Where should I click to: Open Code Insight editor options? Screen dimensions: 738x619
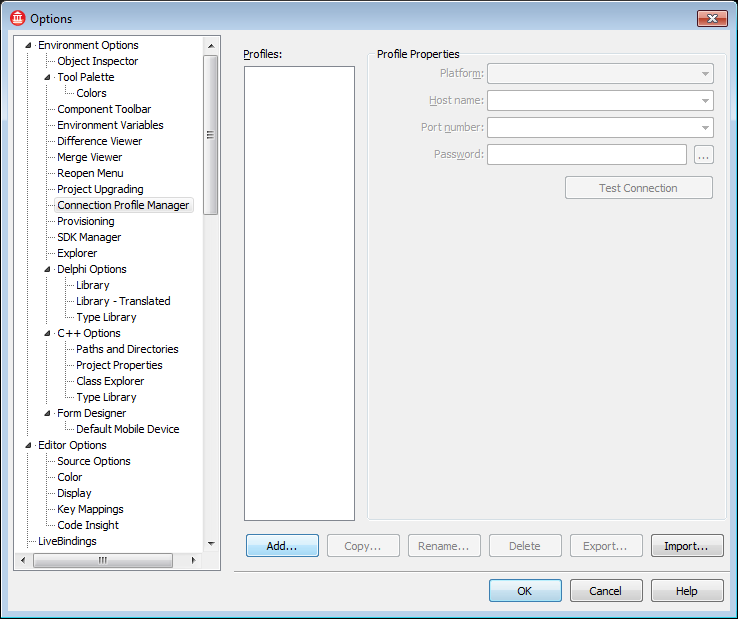pyautogui.click(x=87, y=525)
